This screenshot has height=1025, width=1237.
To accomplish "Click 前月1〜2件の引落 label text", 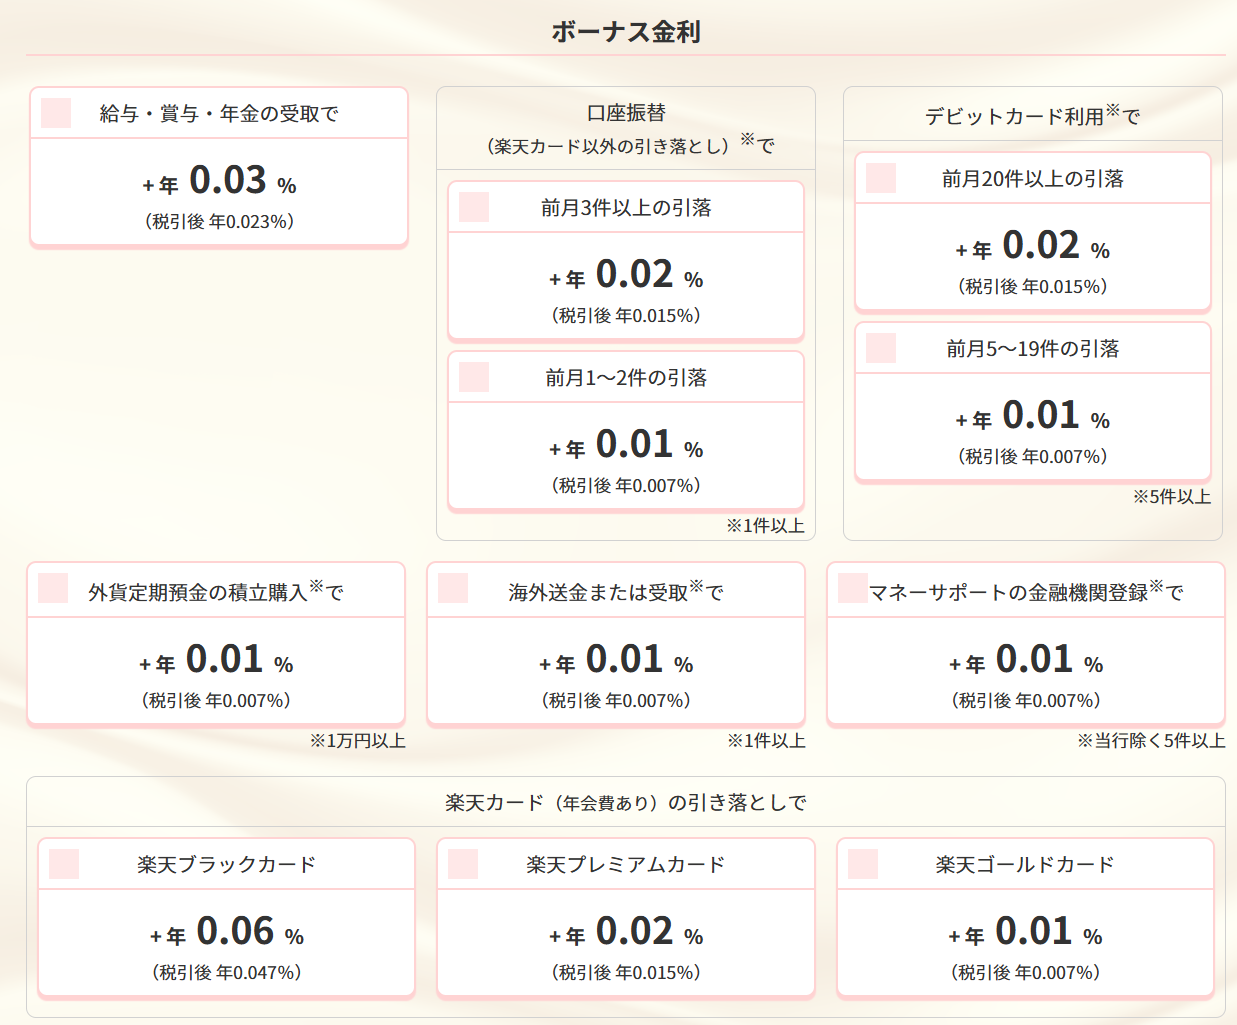I will click(626, 378).
